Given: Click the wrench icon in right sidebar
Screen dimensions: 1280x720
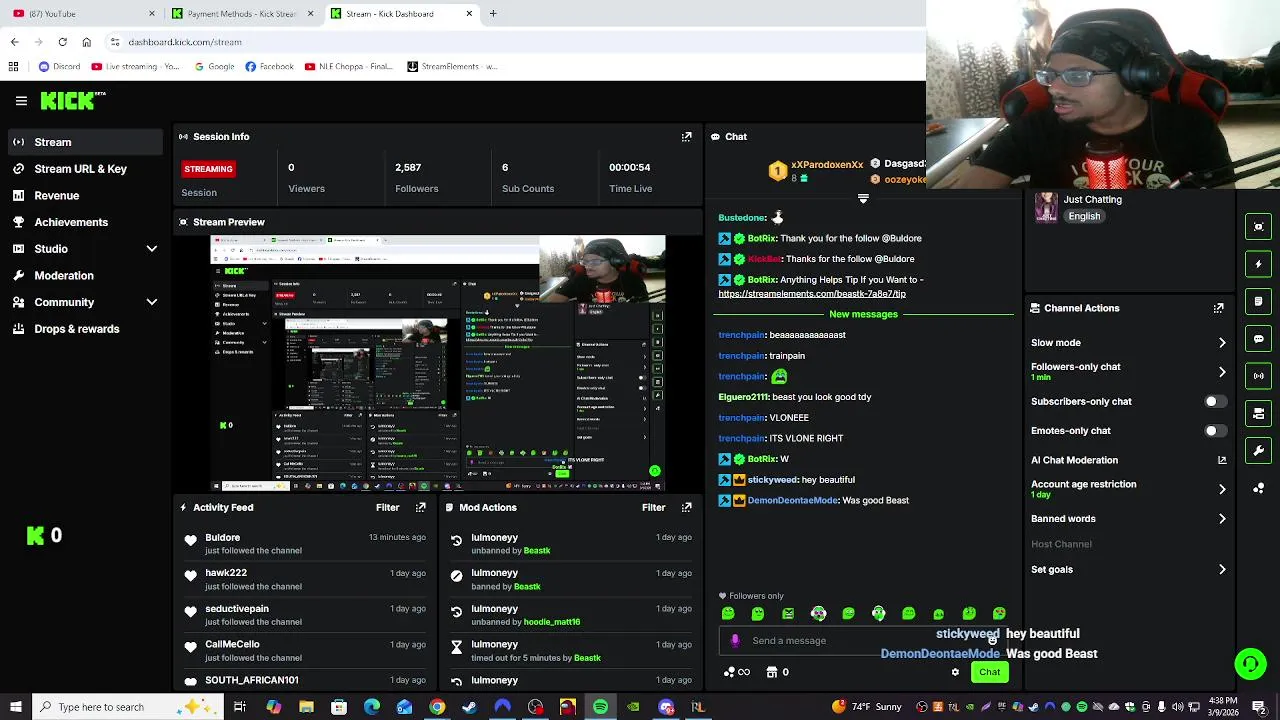Looking at the screenshot, I should coord(1259,450).
